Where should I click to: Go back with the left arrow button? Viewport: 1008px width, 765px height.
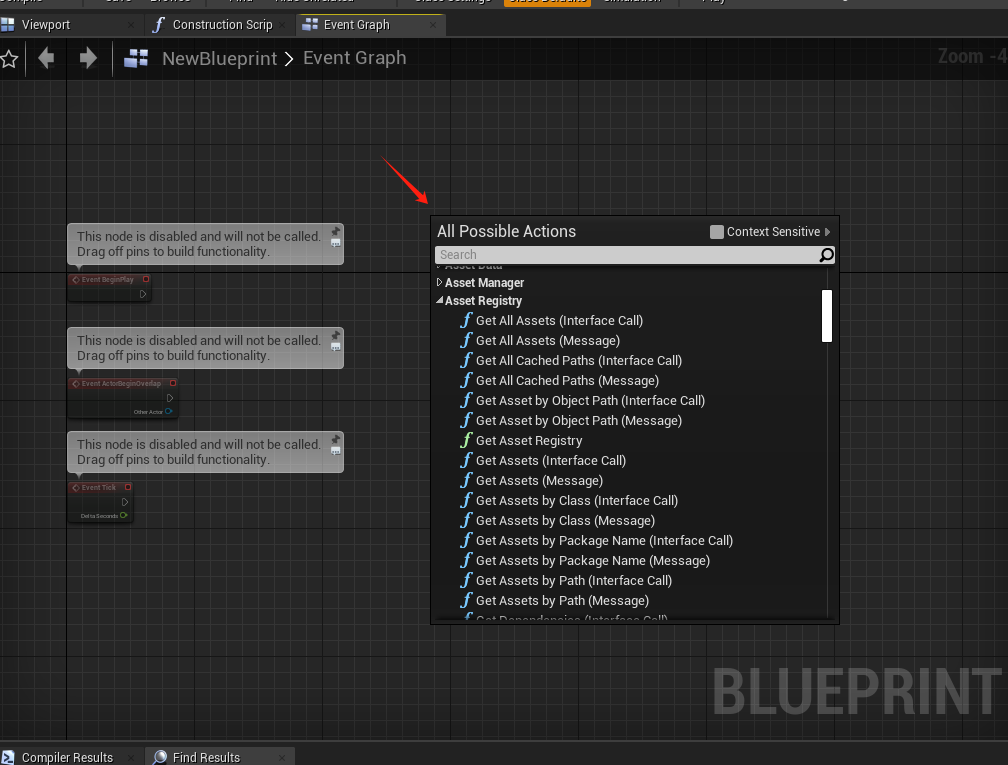[46, 58]
